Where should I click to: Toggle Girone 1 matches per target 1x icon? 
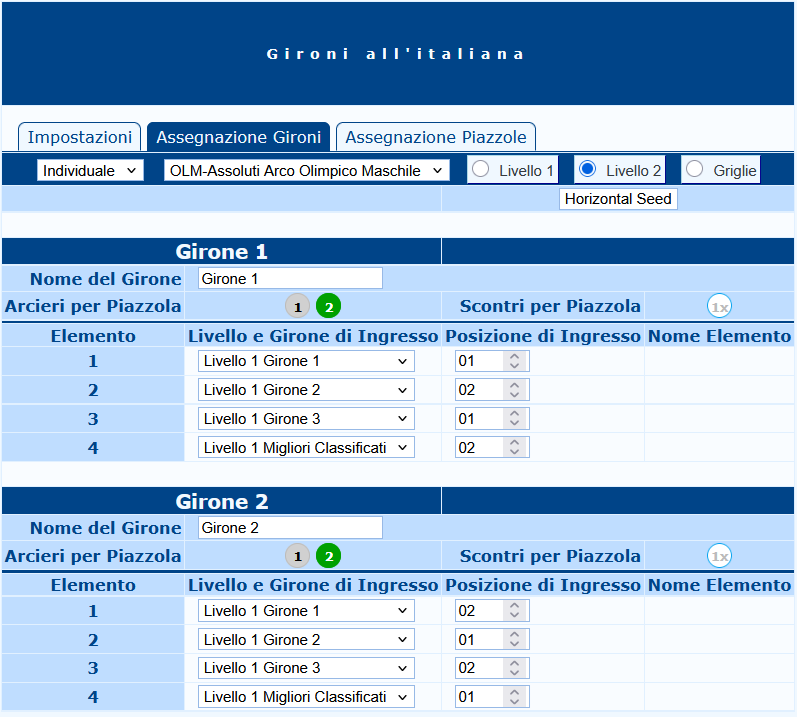tap(719, 306)
